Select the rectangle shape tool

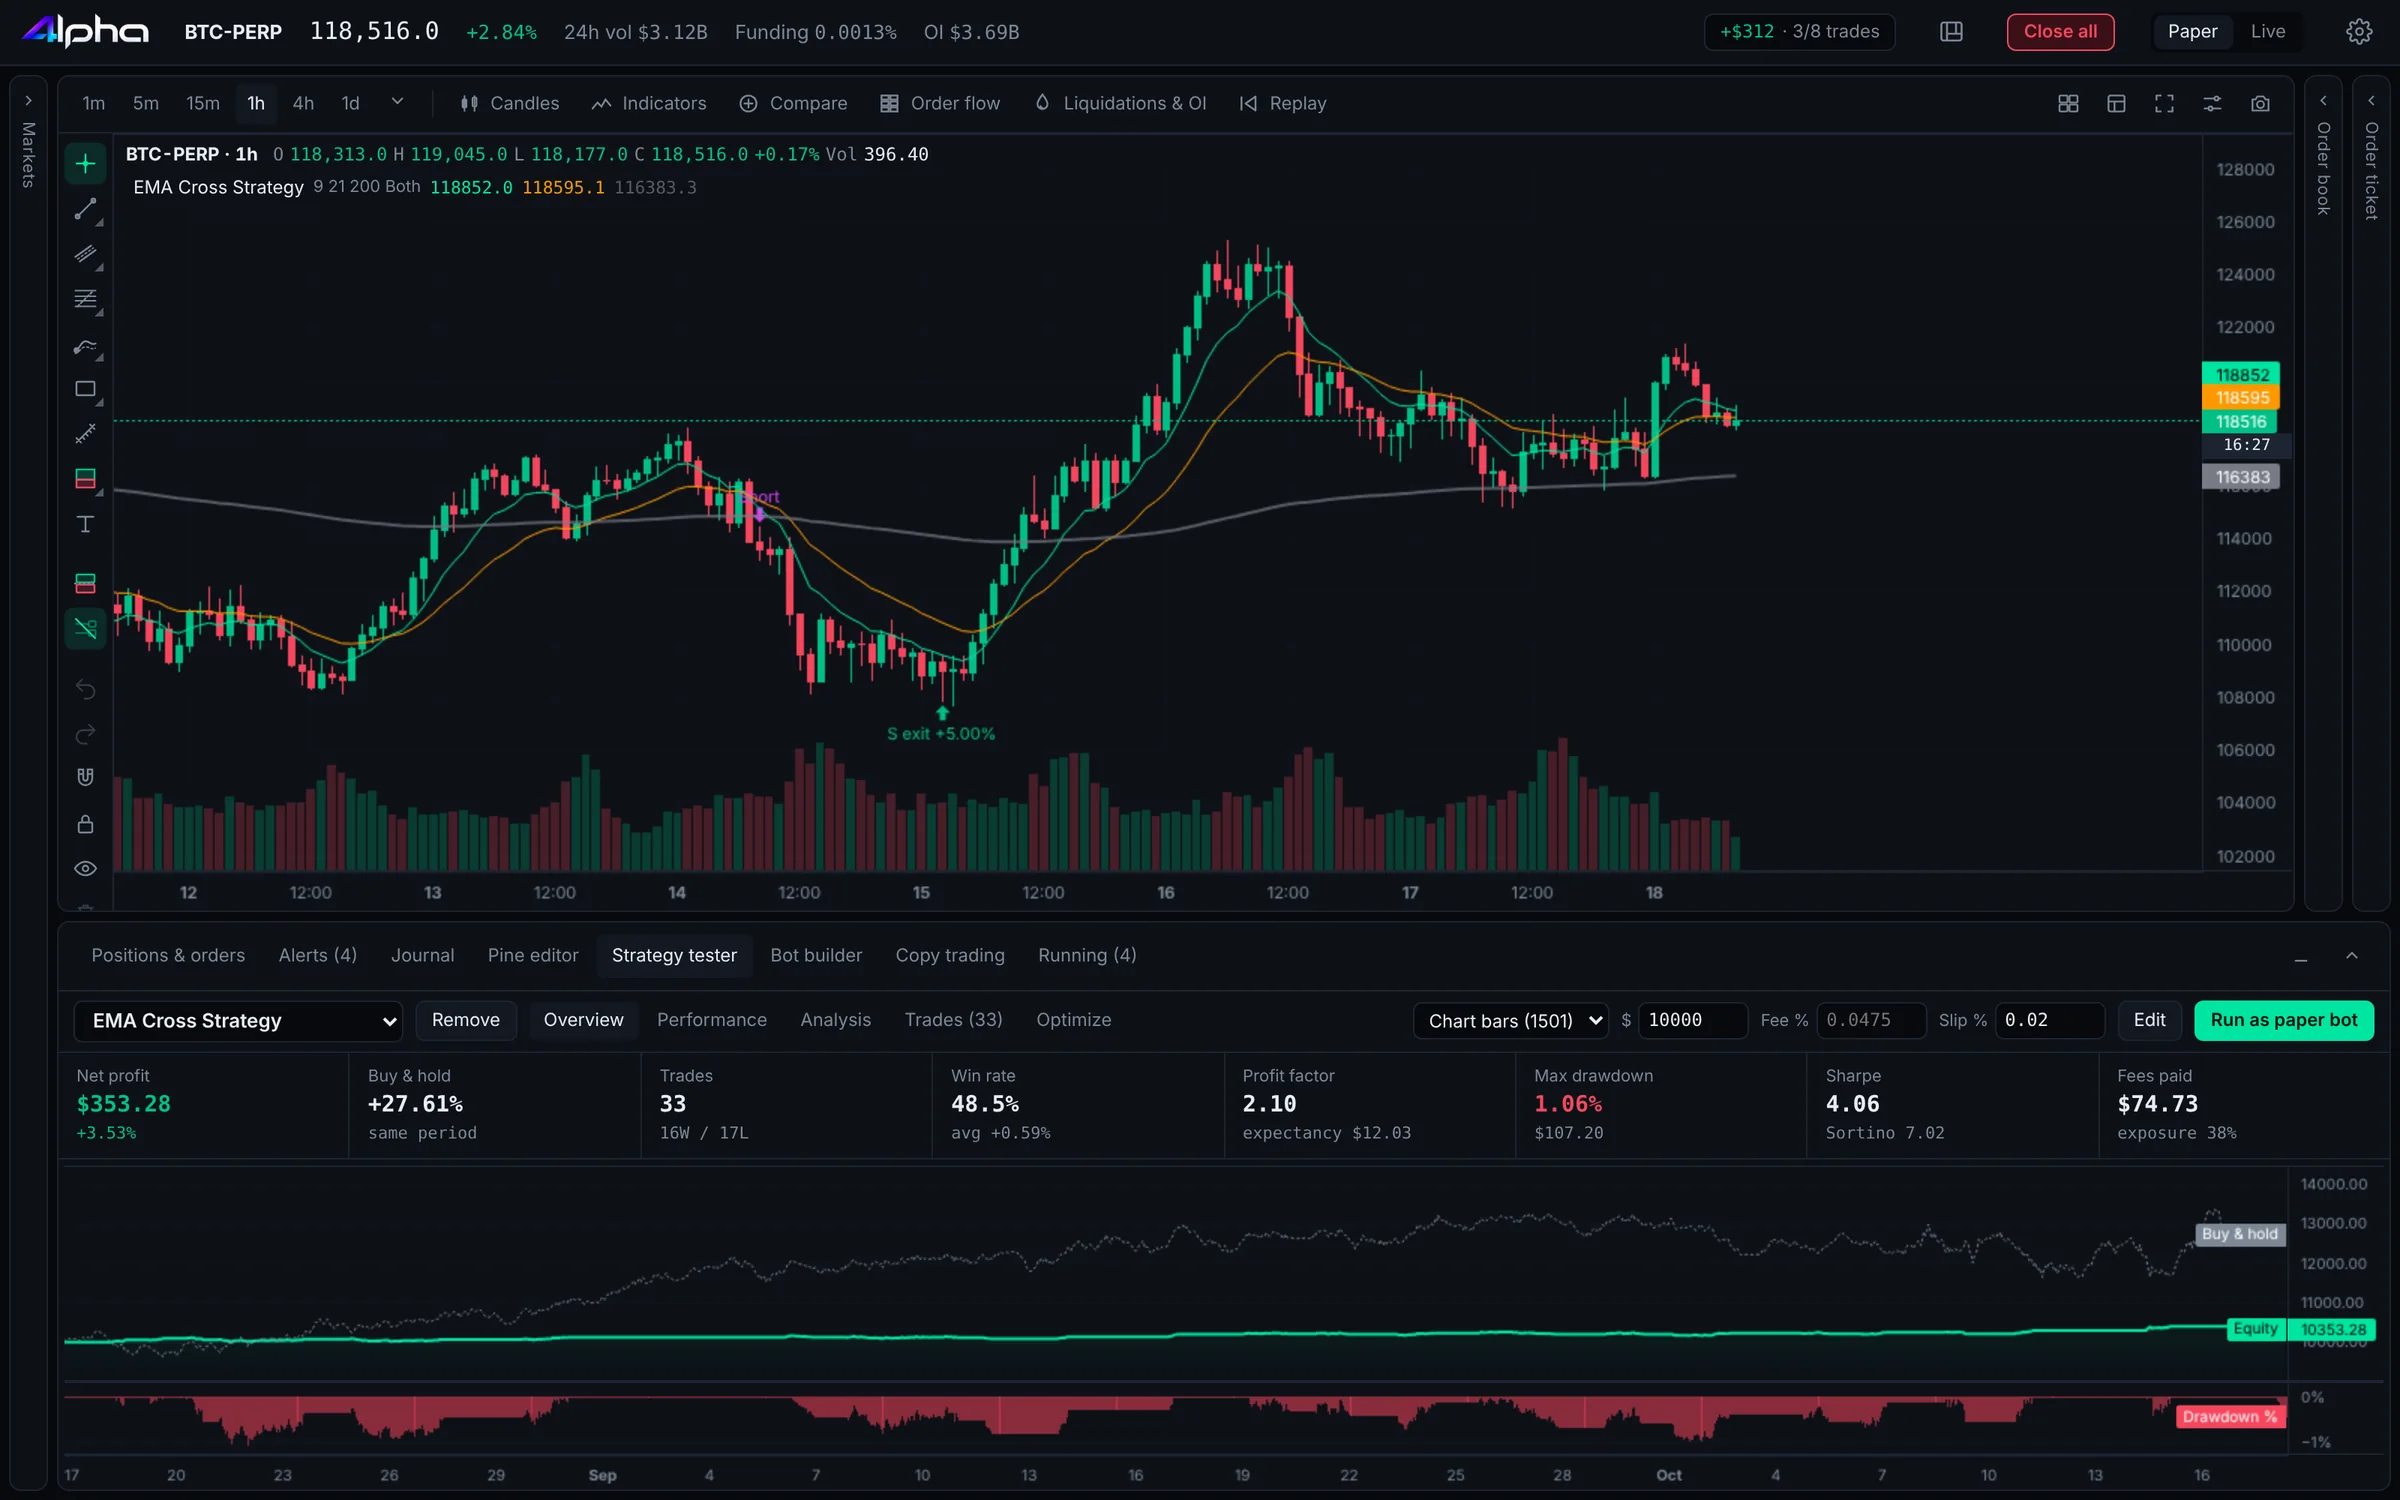click(x=85, y=389)
